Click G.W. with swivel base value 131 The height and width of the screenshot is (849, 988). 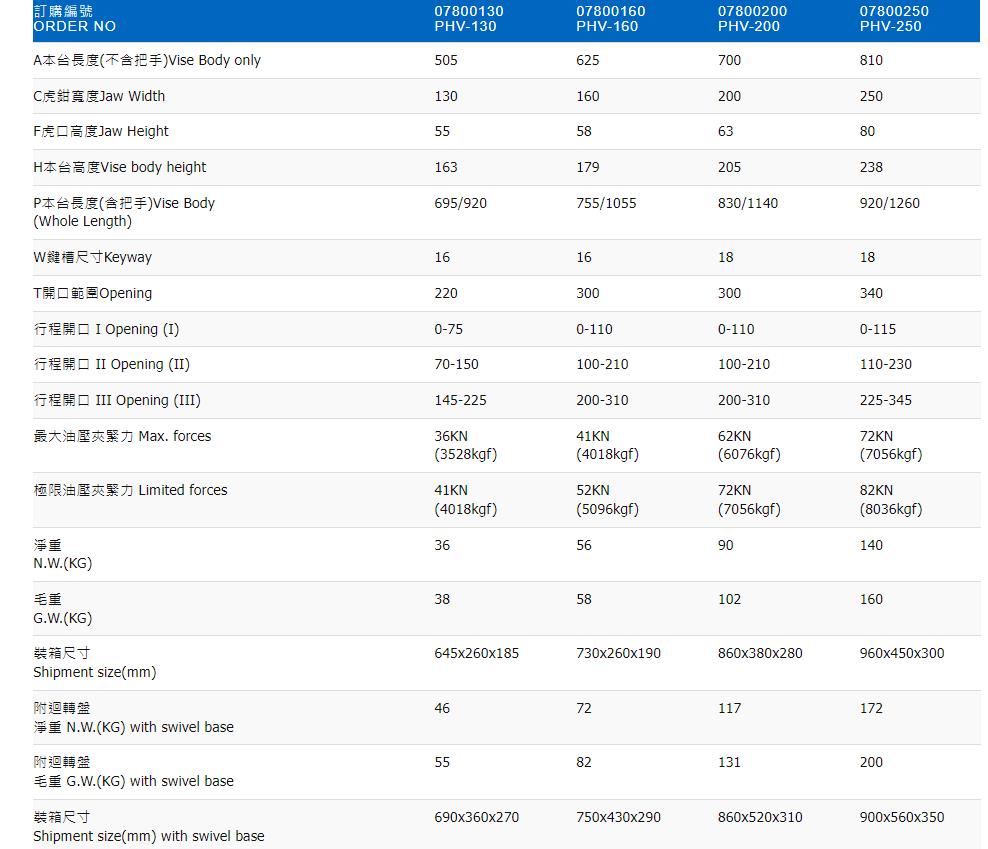(729, 762)
